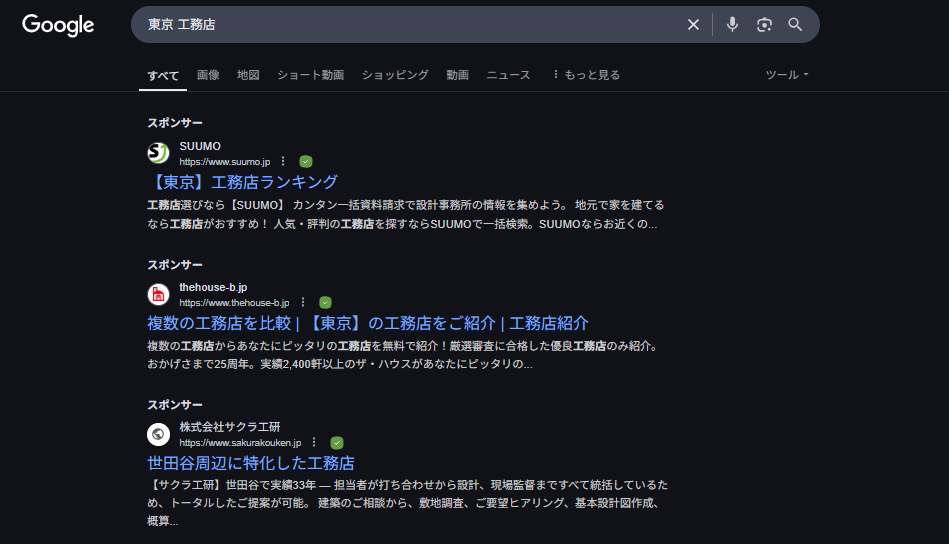Viewport: 949px width, 544px height.
Task: Click the 株式会社サクラ工研 globe favicon
Action: [159, 434]
